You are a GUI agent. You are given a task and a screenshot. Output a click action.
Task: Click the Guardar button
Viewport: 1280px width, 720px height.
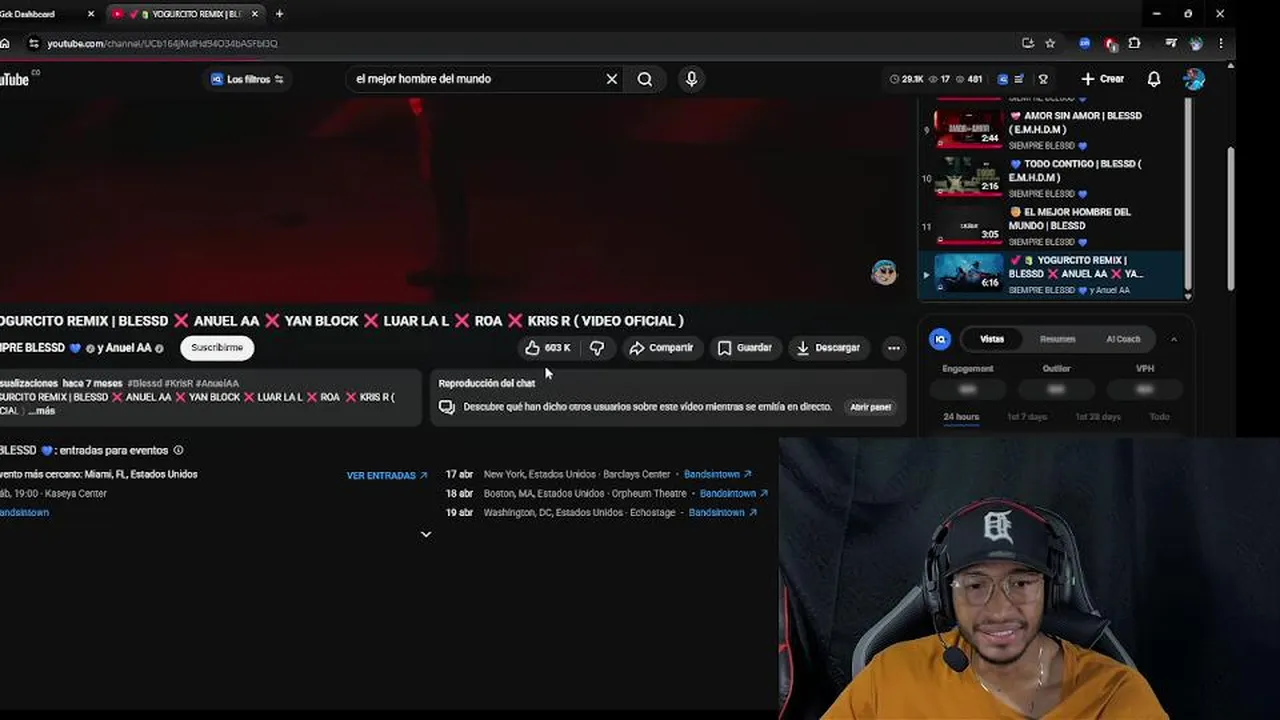(x=744, y=348)
